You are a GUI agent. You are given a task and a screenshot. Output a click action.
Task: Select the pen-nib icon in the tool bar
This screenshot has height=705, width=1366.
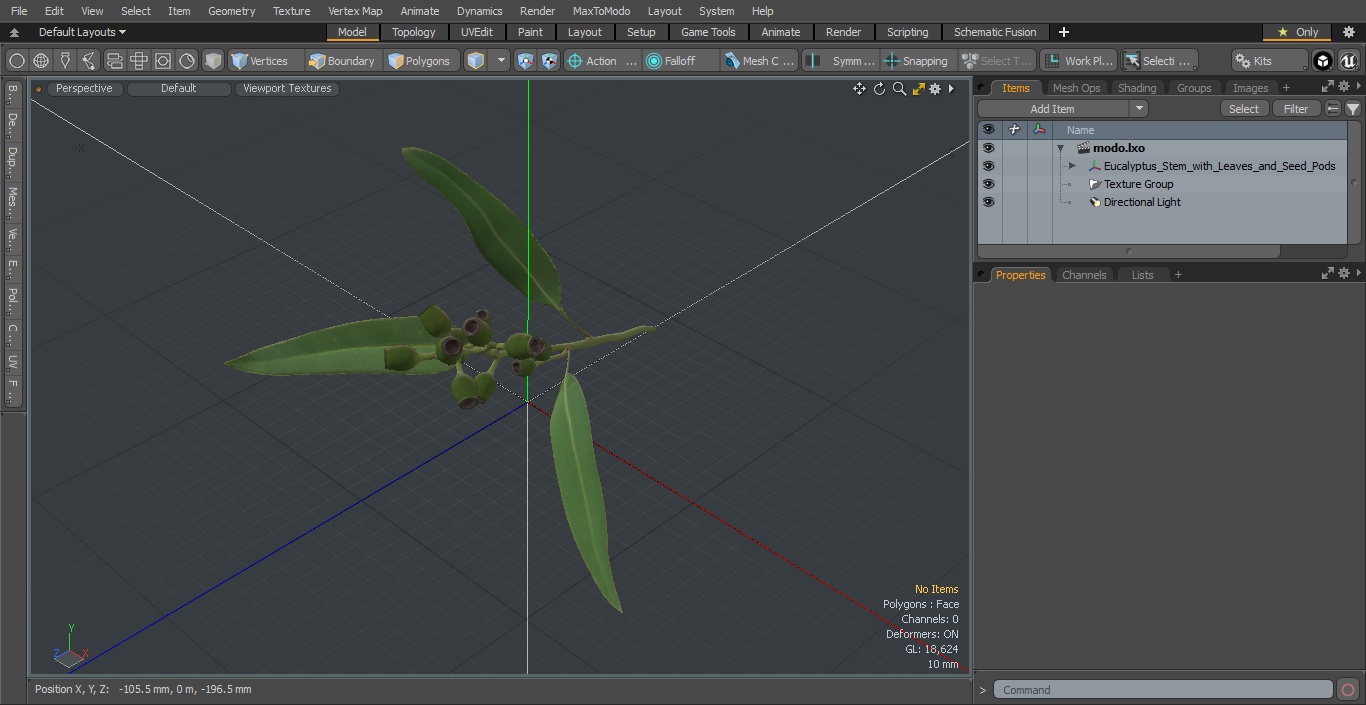(65, 61)
